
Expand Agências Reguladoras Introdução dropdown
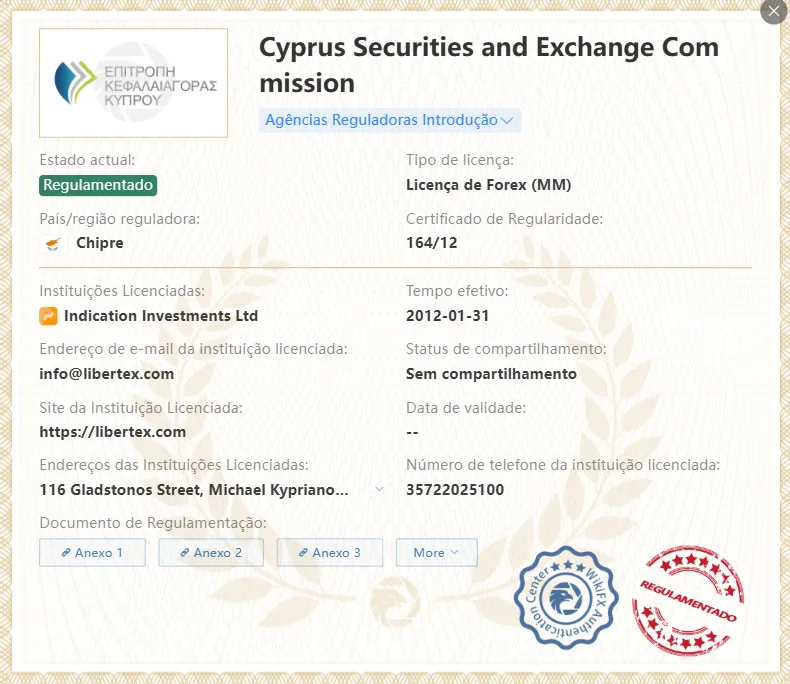[x=389, y=120]
